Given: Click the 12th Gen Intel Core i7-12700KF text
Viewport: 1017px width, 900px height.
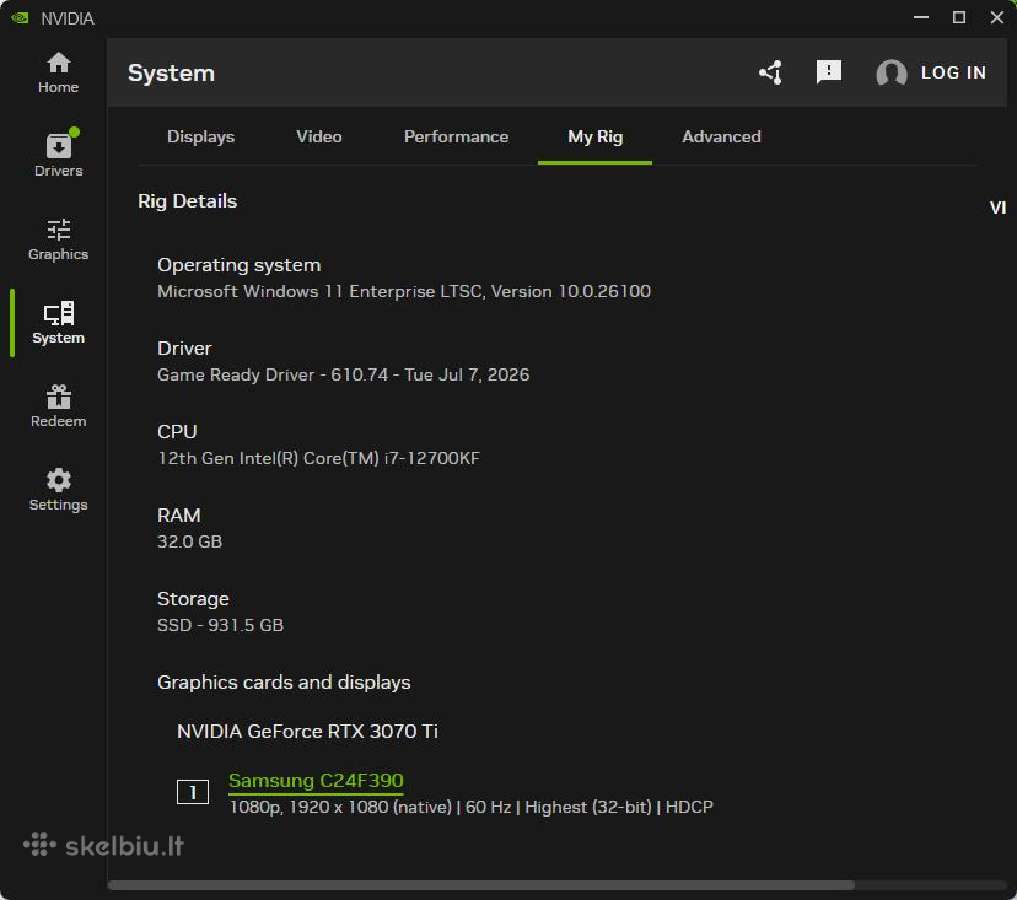Looking at the screenshot, I should tap(318, 458).
